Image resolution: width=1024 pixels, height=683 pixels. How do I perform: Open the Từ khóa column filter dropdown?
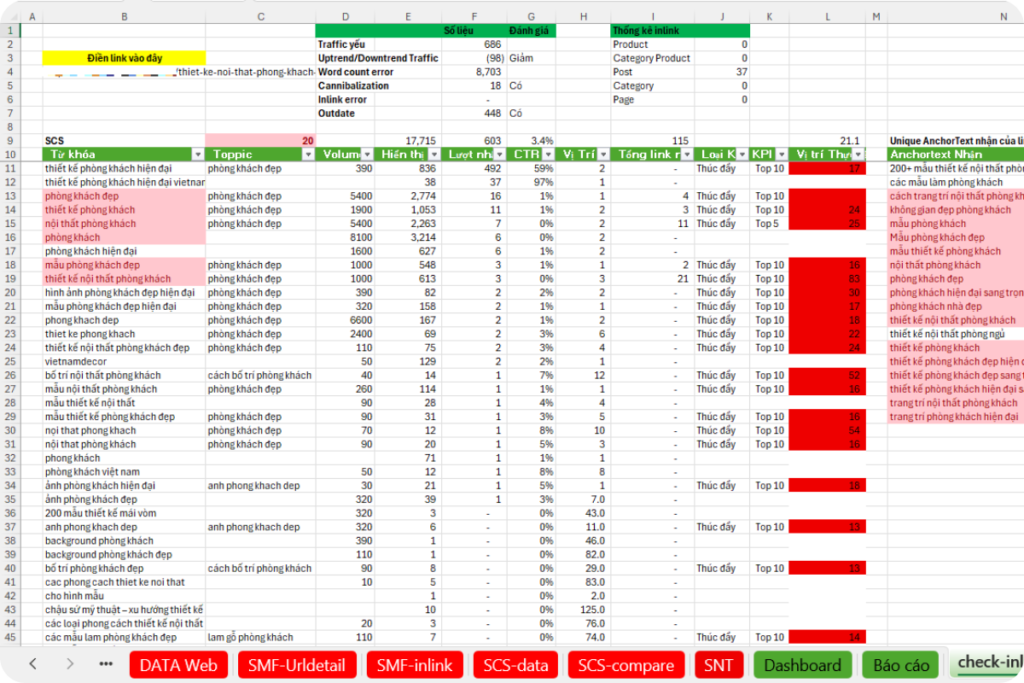pyautogui.click(x=197, y=155)
